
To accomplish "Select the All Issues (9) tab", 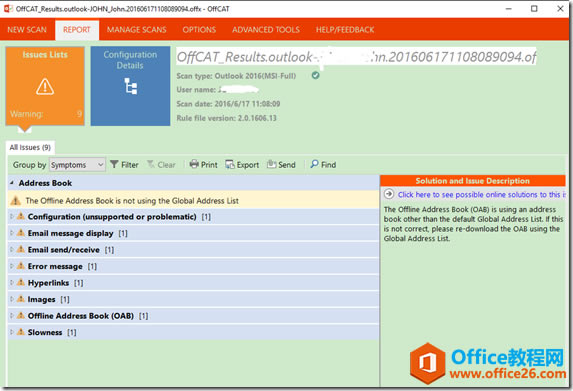I will 30,147.
